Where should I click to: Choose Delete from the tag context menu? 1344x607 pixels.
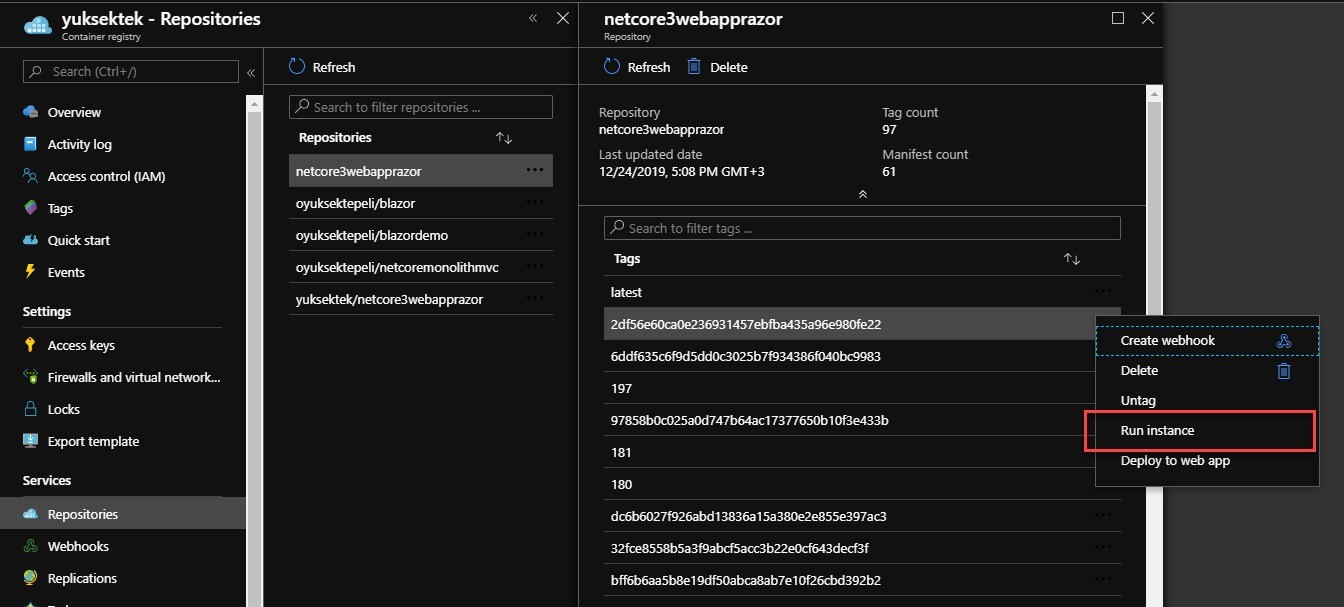click(1207, 371)
